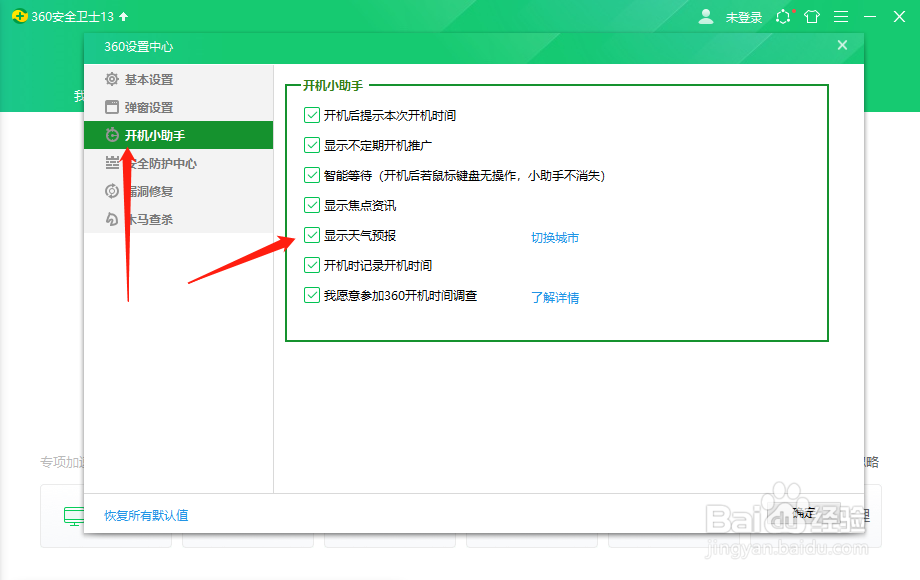Open the upgrade notification icon with red dot
The image size is (920, 580).
tap(784, 17)
